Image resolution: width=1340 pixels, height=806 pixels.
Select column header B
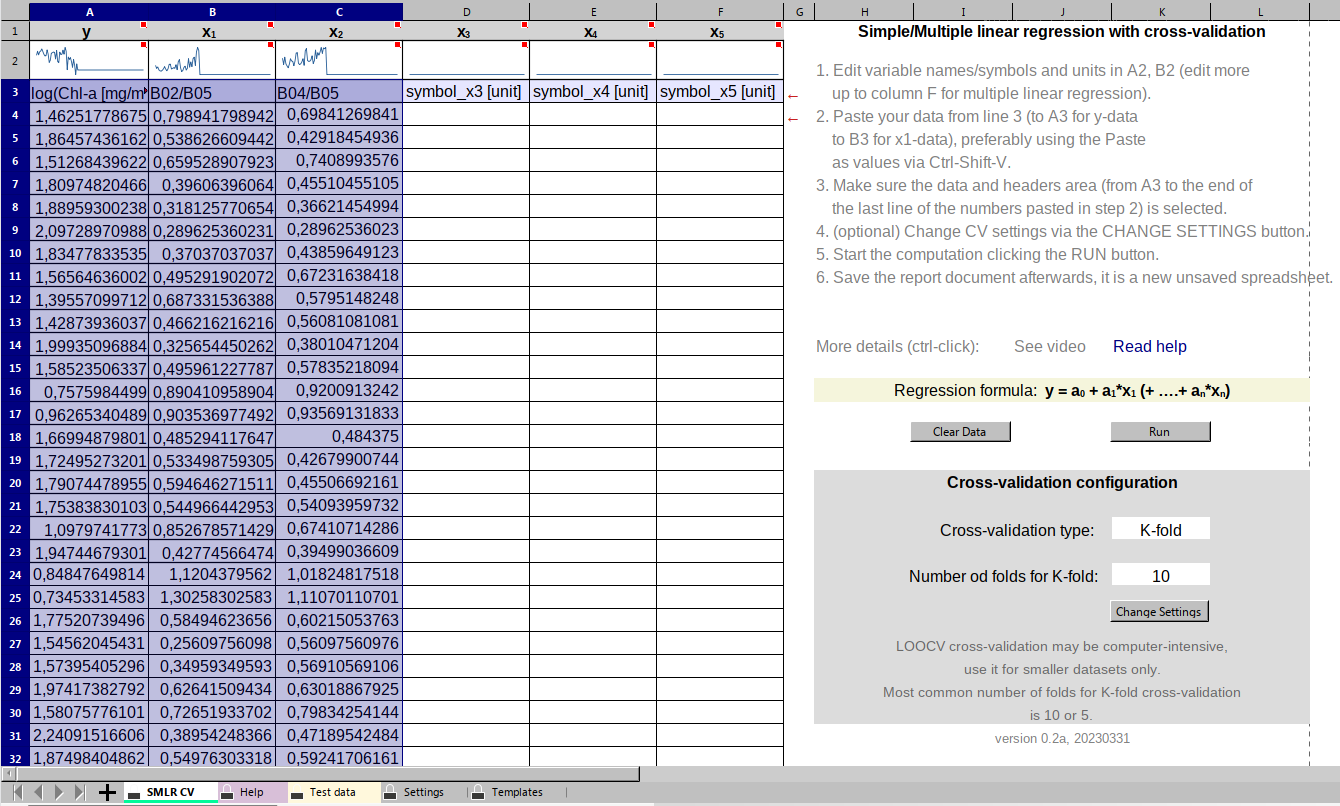[x=212, y=11]
